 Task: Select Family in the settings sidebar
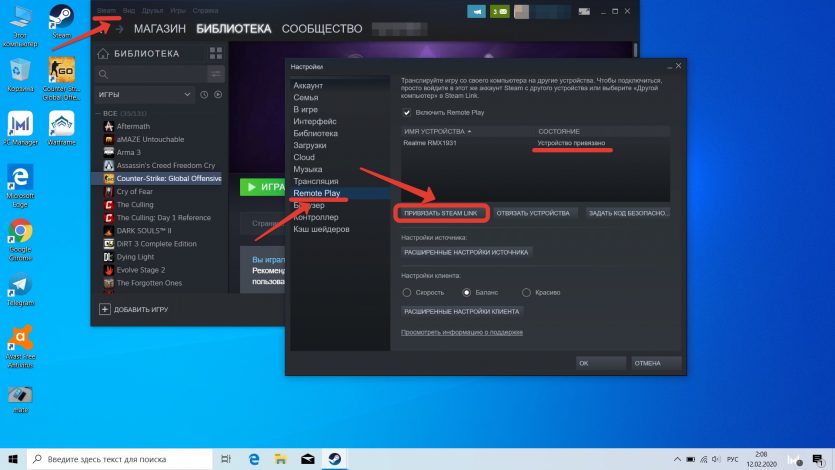[x=306, y=97]
